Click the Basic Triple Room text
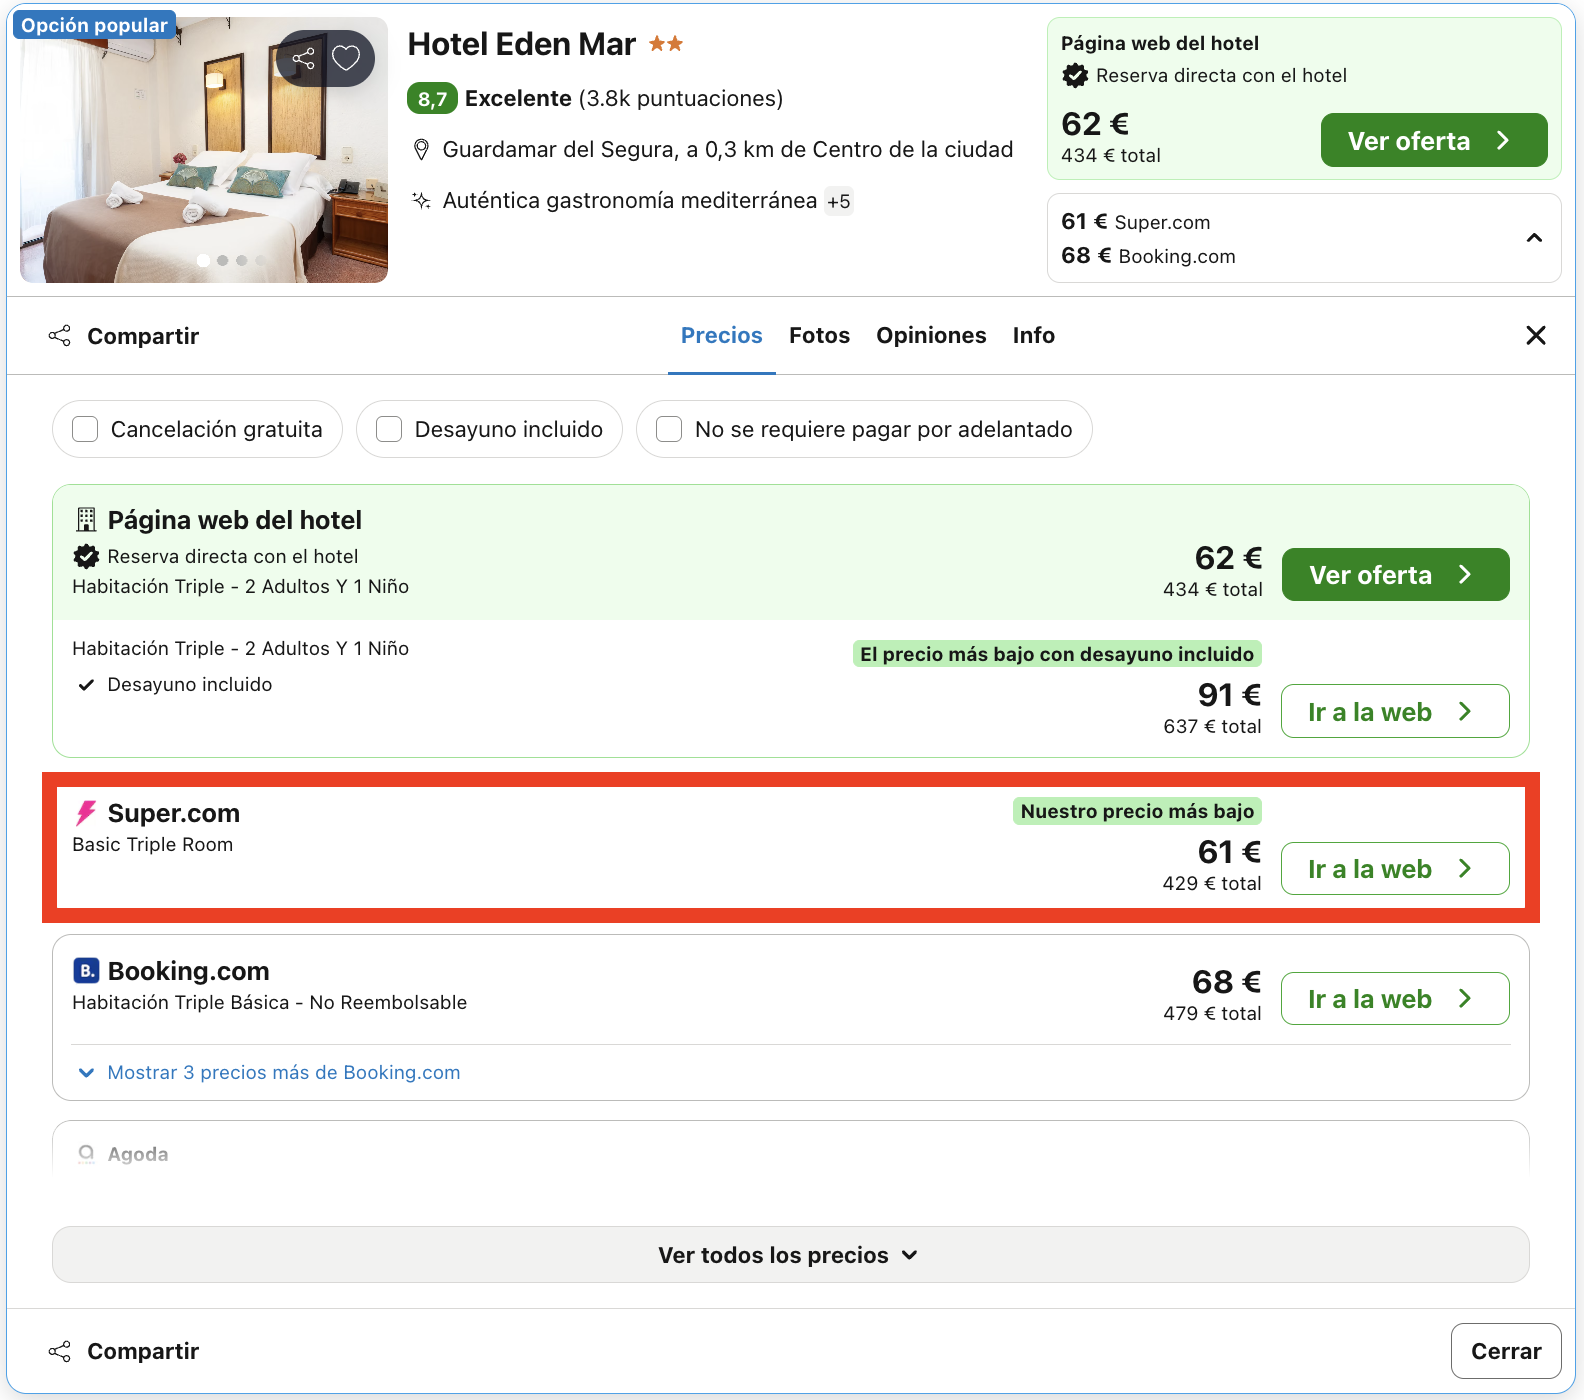 [x=153, y=845]
